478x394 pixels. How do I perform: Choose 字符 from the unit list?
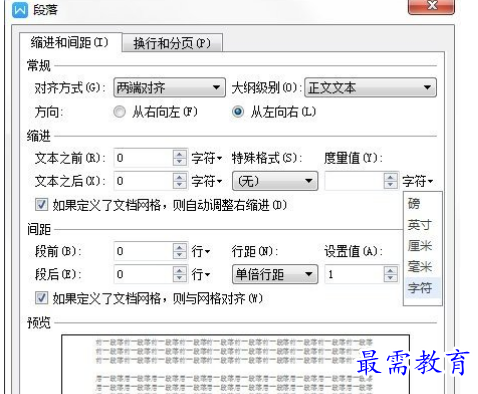pos(422,287)
